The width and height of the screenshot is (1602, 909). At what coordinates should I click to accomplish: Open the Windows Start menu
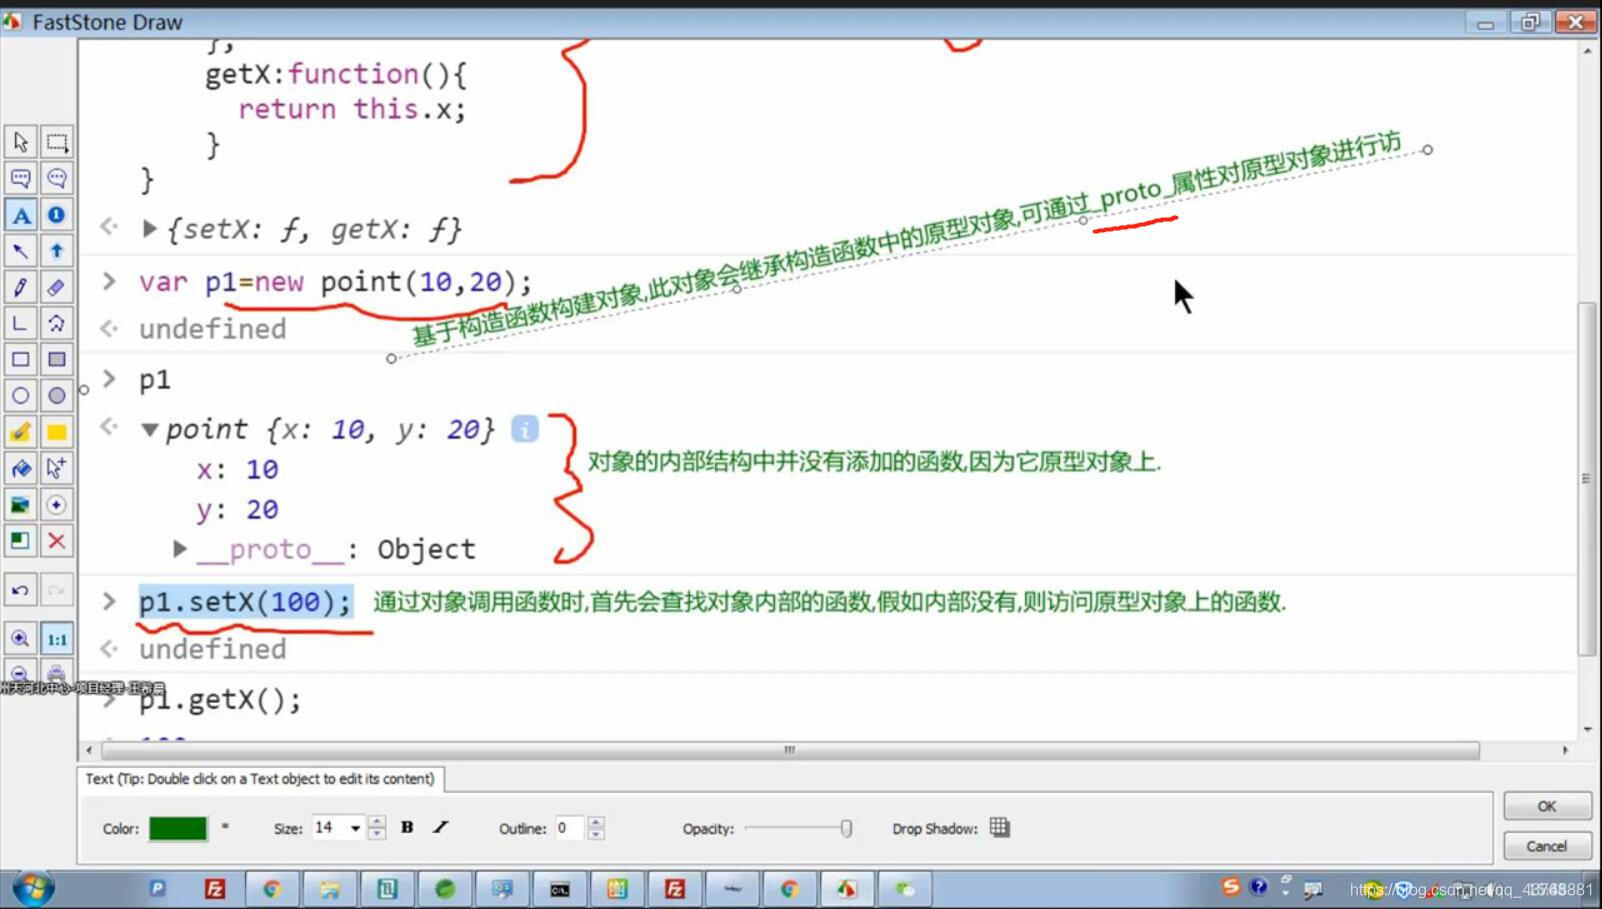(33, 888)
